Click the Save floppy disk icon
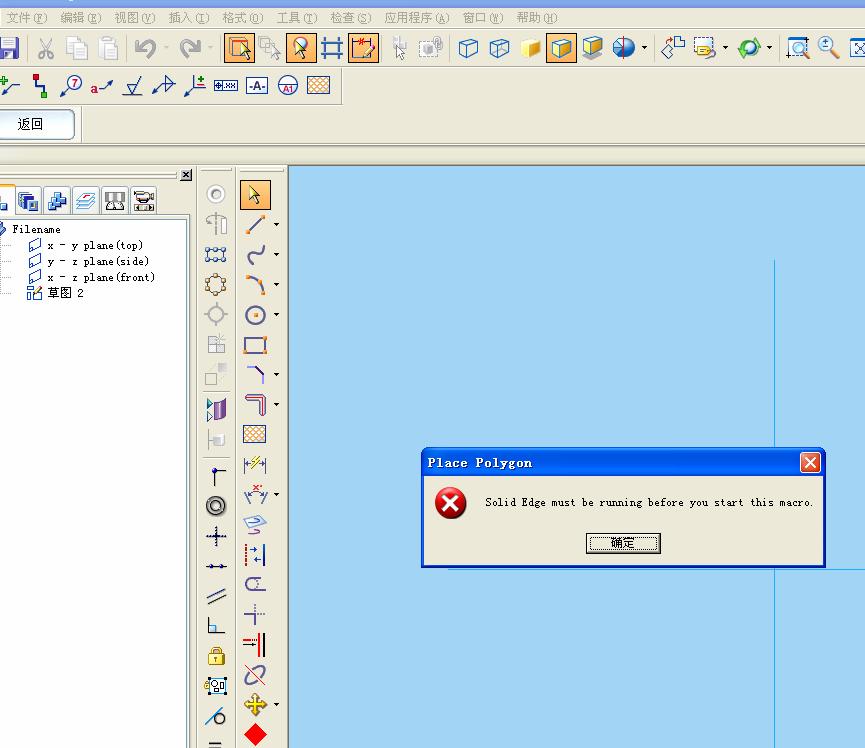 click(x=9, y=48)
